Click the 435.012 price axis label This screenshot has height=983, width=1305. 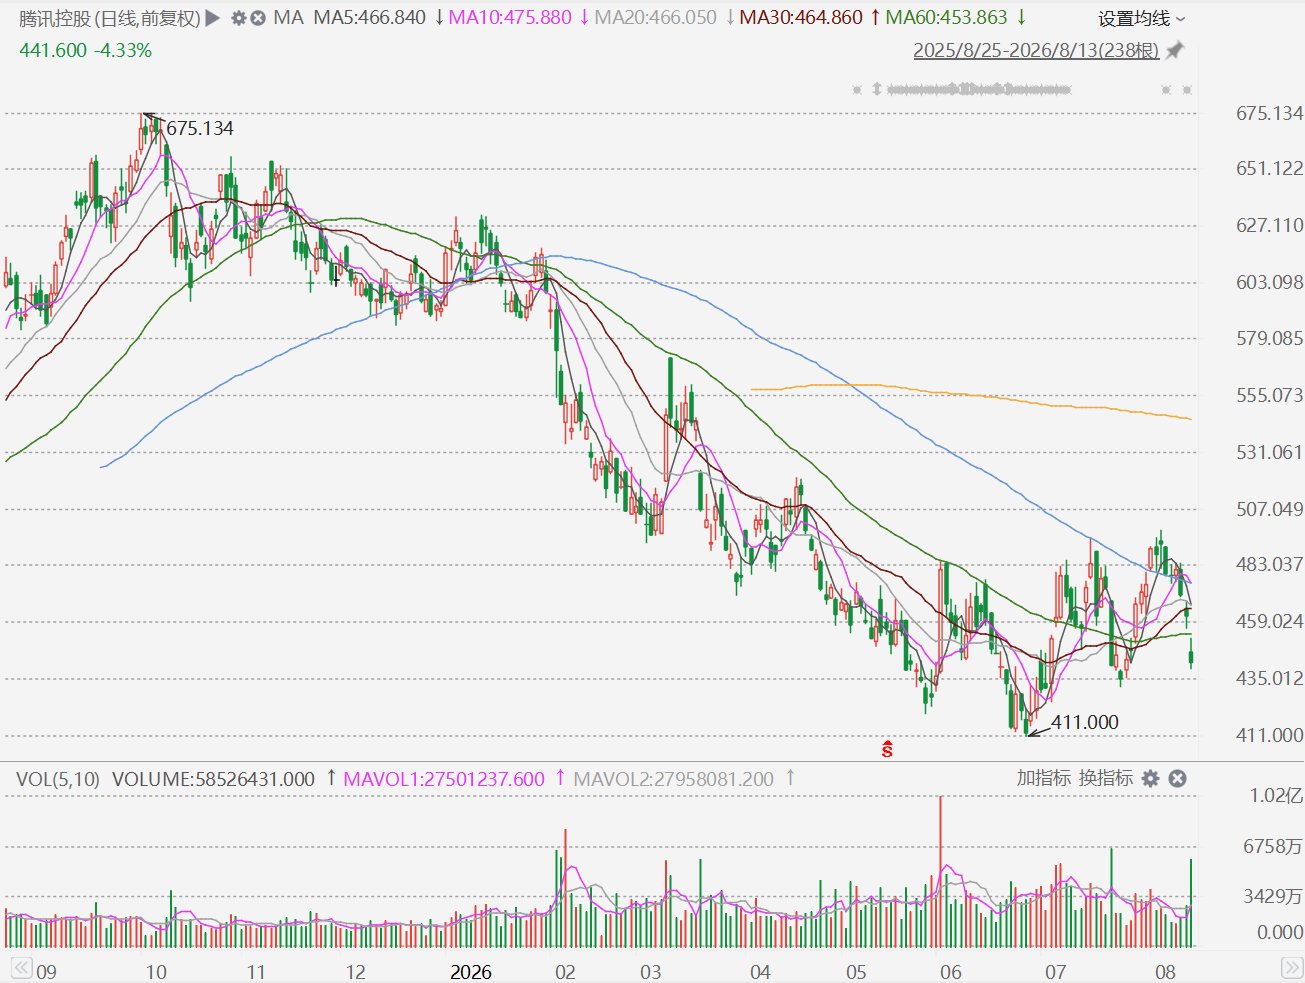tap(1269, 678)
